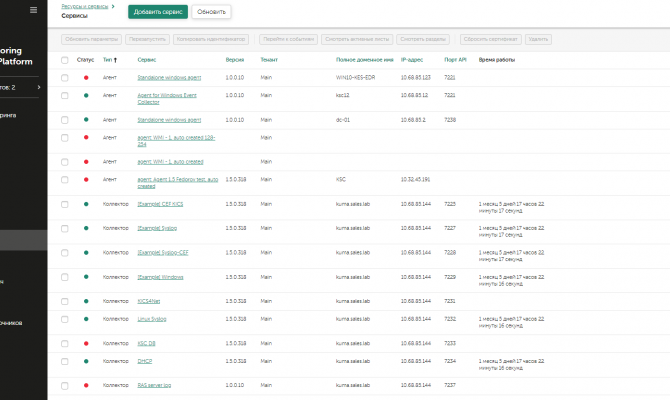This screenshot has height=400, width=670.
Task: Open Standalone windows agent link for WIN10-KES-EDR
Action: click(169, 78)
